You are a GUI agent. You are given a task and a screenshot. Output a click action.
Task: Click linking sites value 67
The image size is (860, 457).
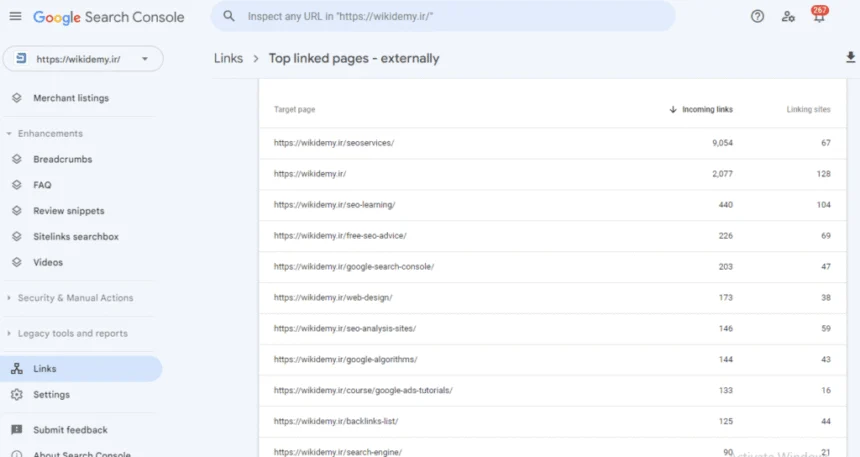tap(825, 143)
